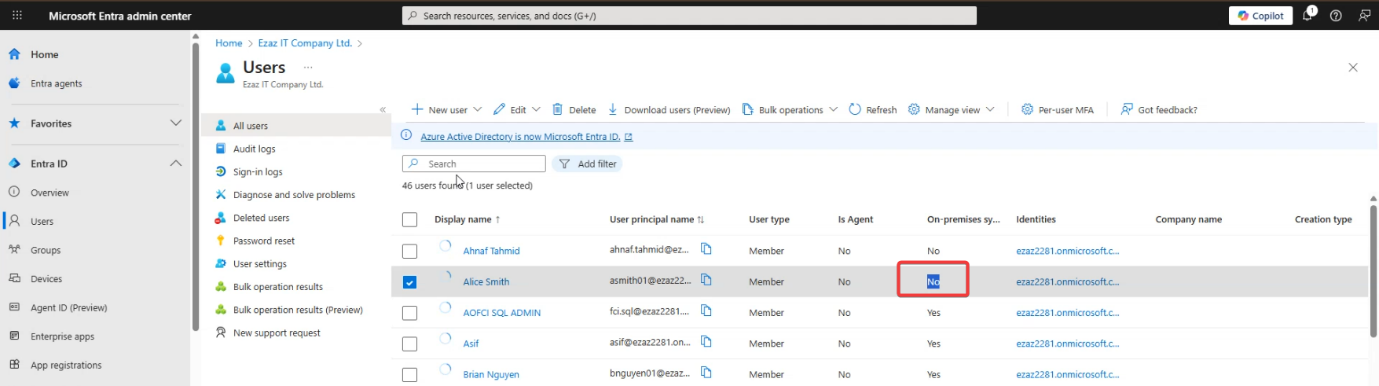Tick the checkbox for Brian Nguyen
1379x386 pixels.
[409, 375]
